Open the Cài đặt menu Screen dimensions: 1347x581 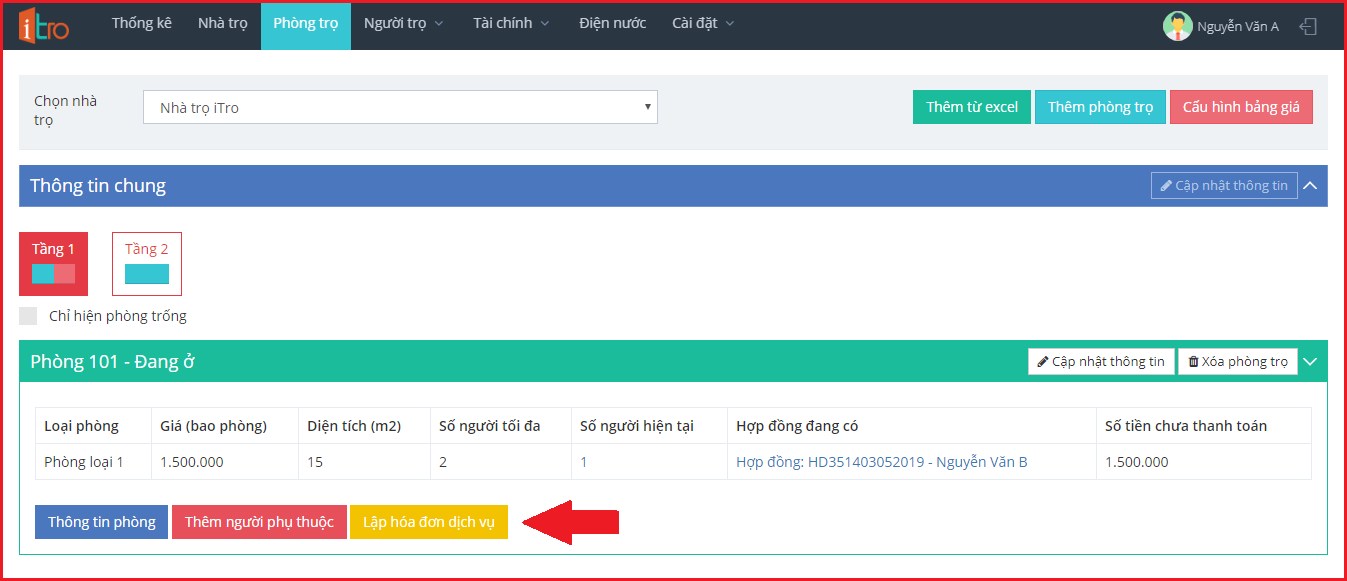pyautogui.click(x=703, y=24)
